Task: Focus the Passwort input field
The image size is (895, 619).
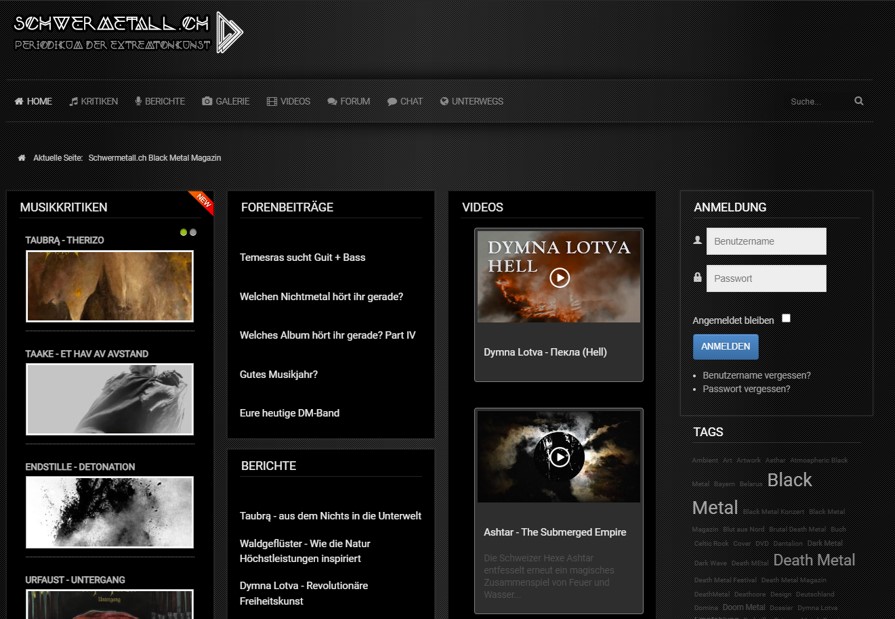Action: [x=766, y=278]
